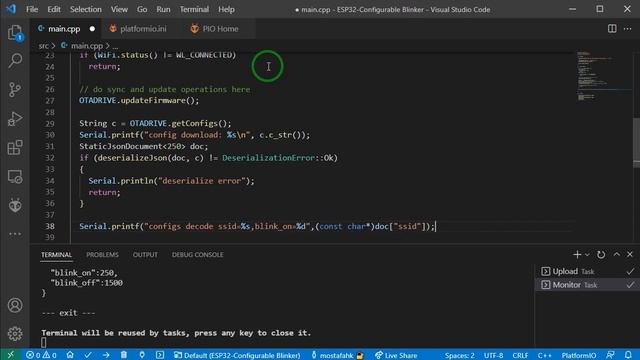Click unsaved dot on main.cpp tab
640x360 pixels.
[92, 29]
